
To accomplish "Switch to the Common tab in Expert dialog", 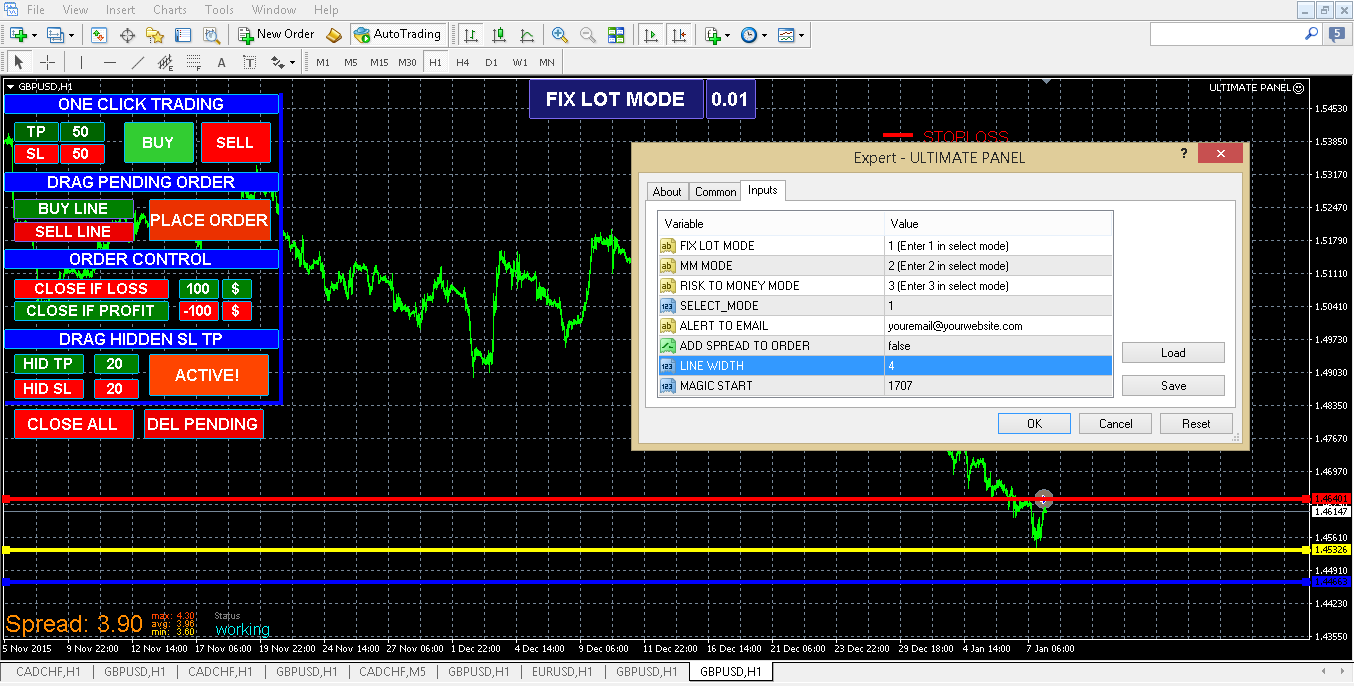I will coord(715,192).
